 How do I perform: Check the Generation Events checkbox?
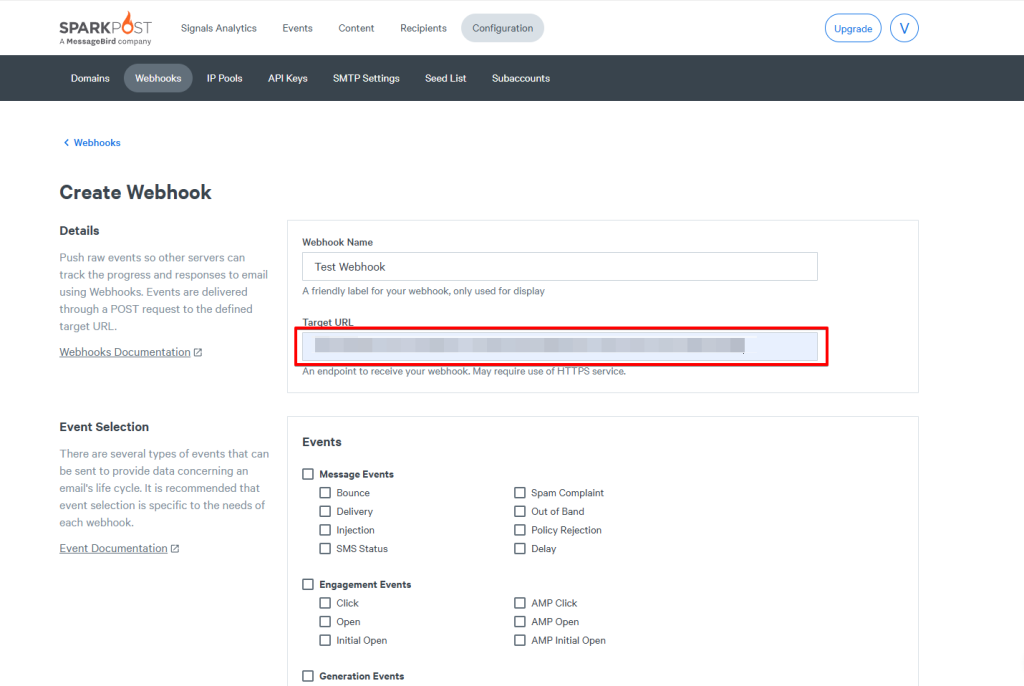coord(307,676)
